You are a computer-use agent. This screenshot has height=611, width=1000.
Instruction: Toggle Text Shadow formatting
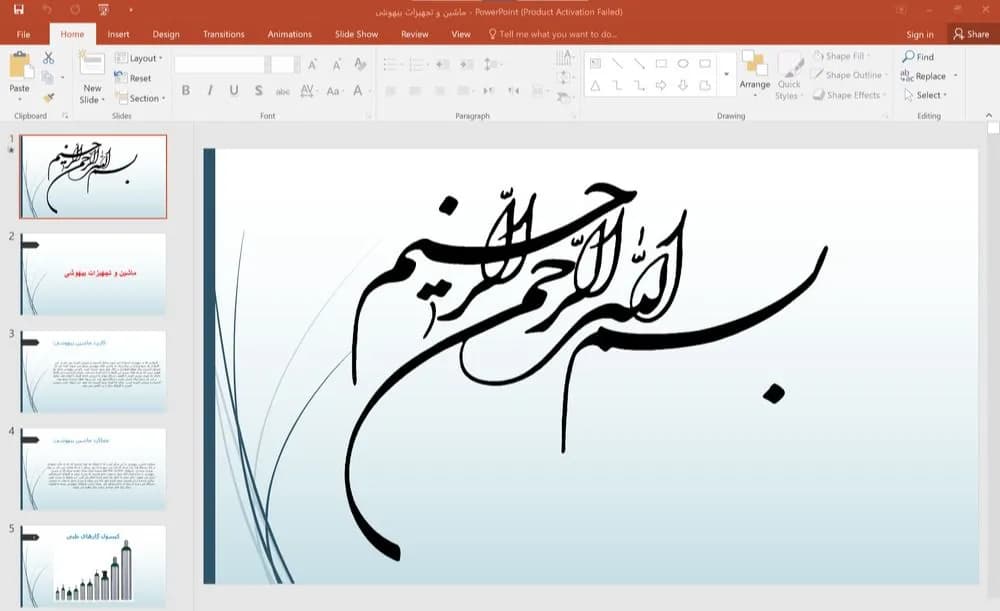[258, 91]
